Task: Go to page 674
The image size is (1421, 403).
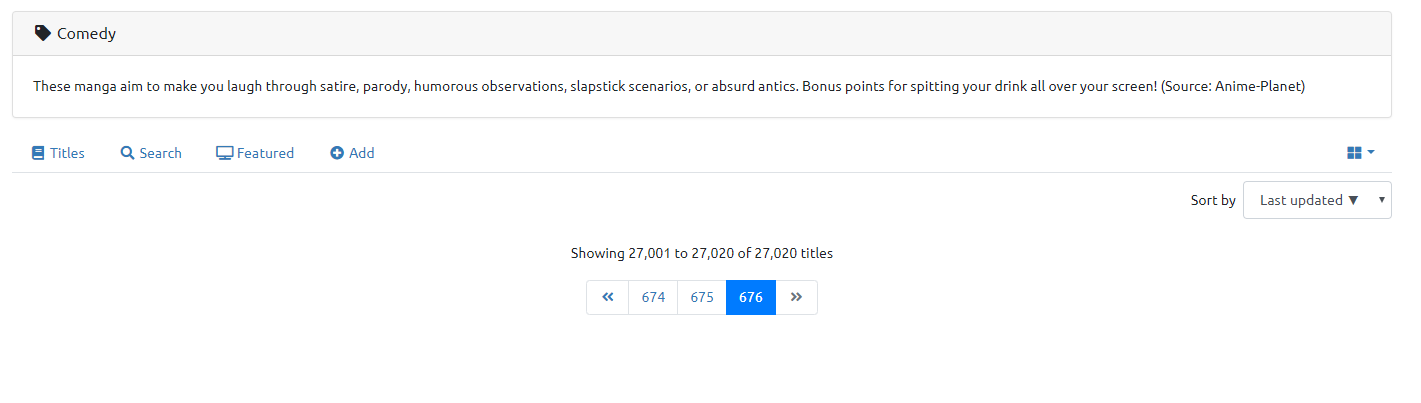Action: click(653, 297)
